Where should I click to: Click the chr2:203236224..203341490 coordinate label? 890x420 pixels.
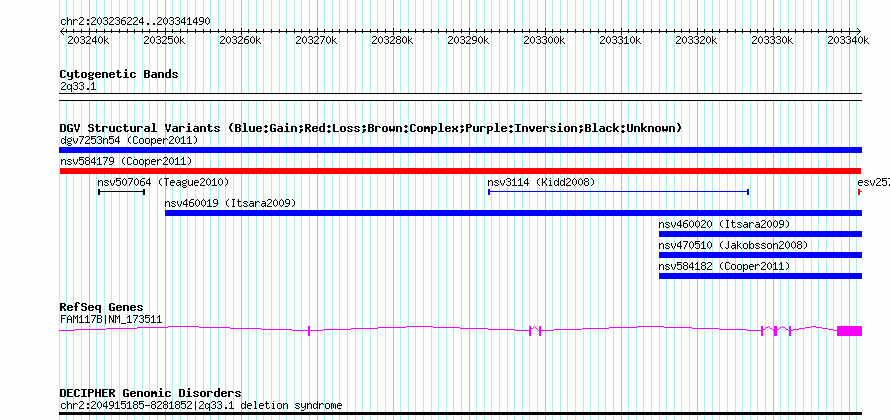click(x=135, y=22)
